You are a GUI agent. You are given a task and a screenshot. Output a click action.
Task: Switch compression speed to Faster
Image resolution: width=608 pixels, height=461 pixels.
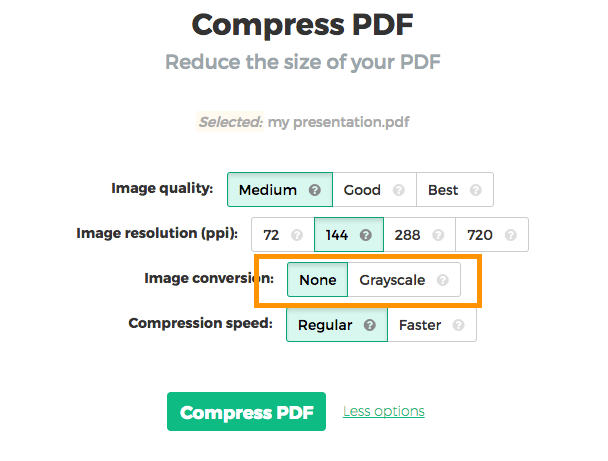[420, 325]
